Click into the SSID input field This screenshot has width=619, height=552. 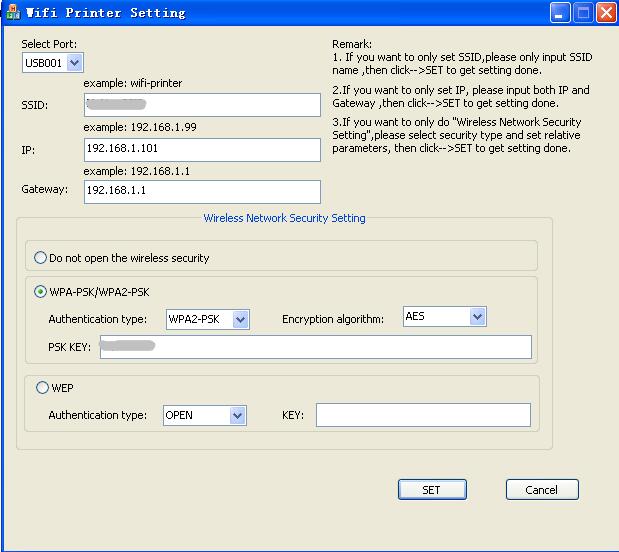tap(203, 104)
